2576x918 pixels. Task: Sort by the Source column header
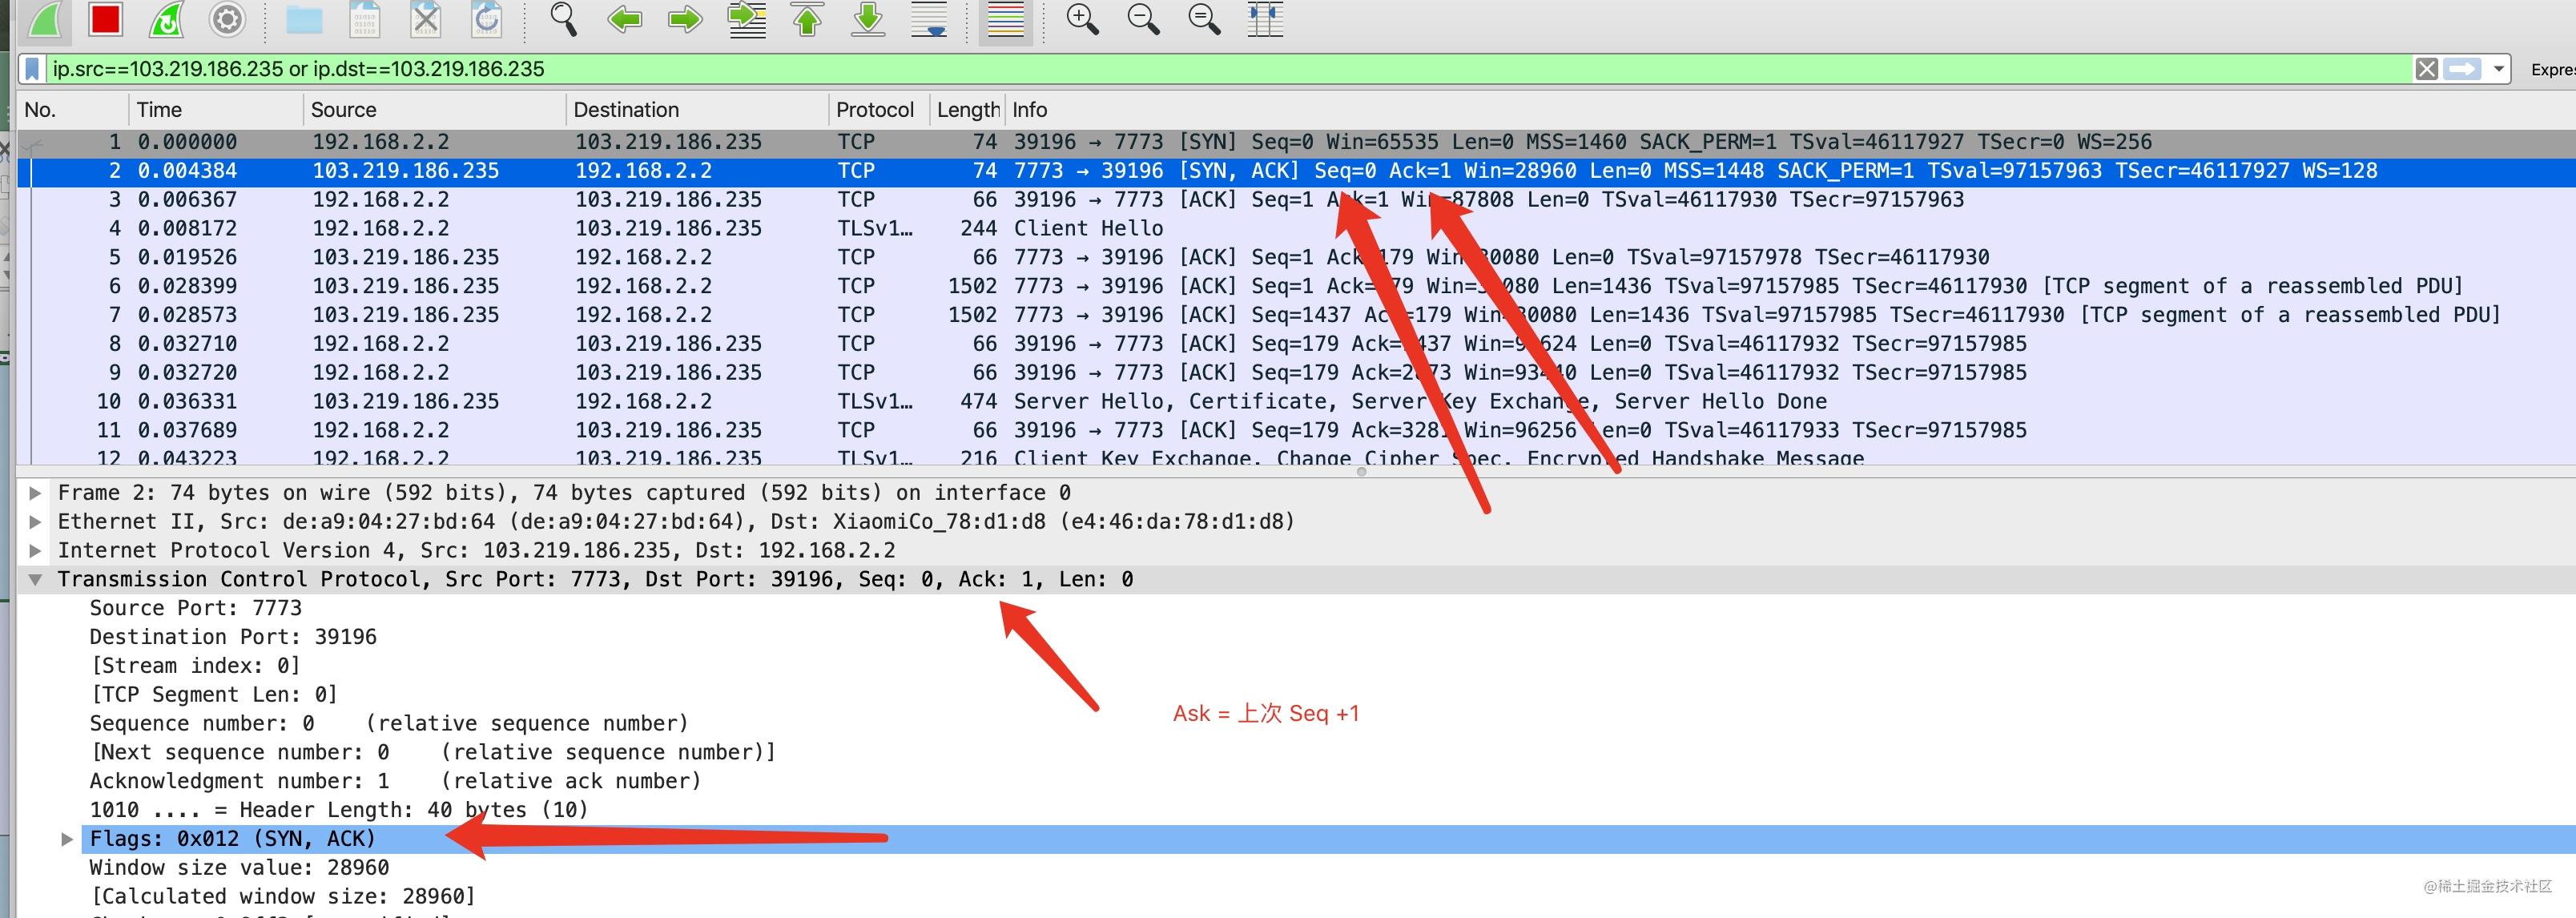434,110
